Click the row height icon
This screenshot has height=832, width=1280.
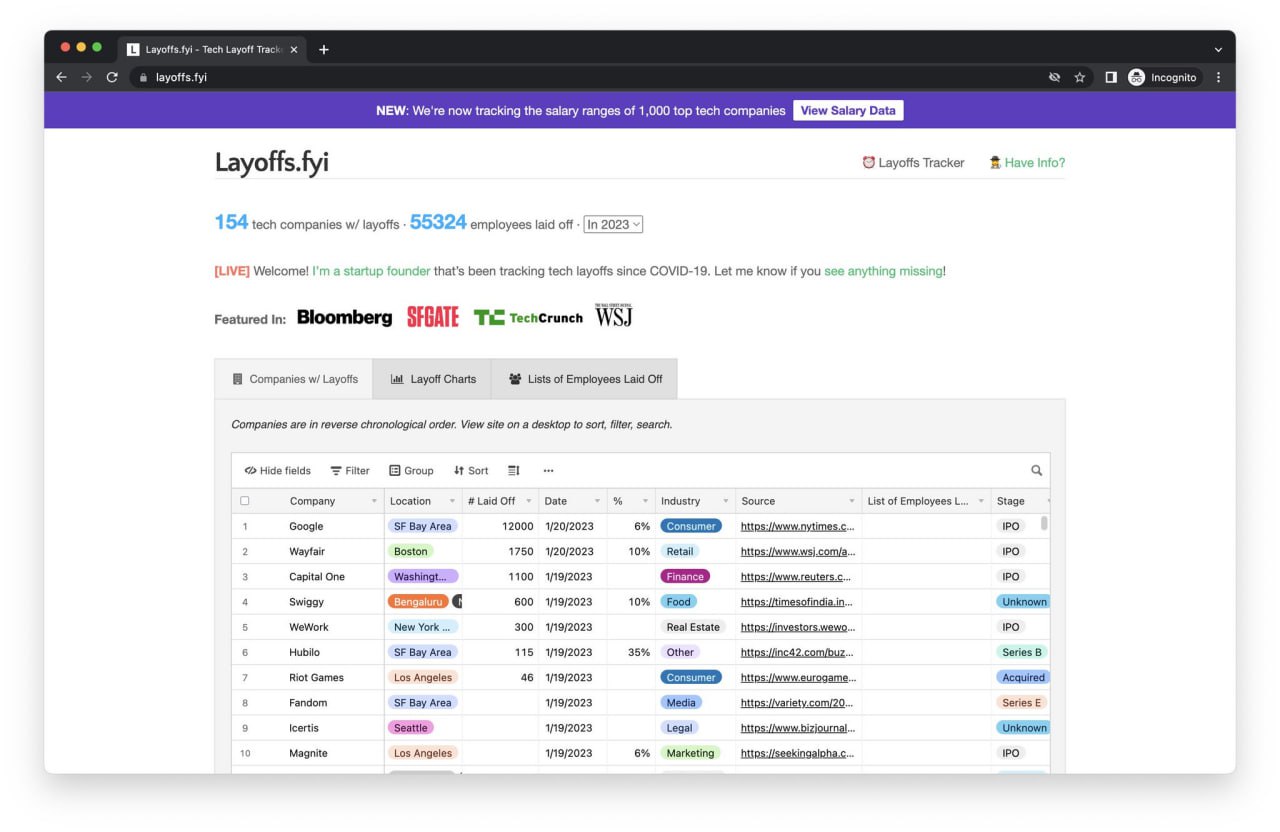coord(514,471)
